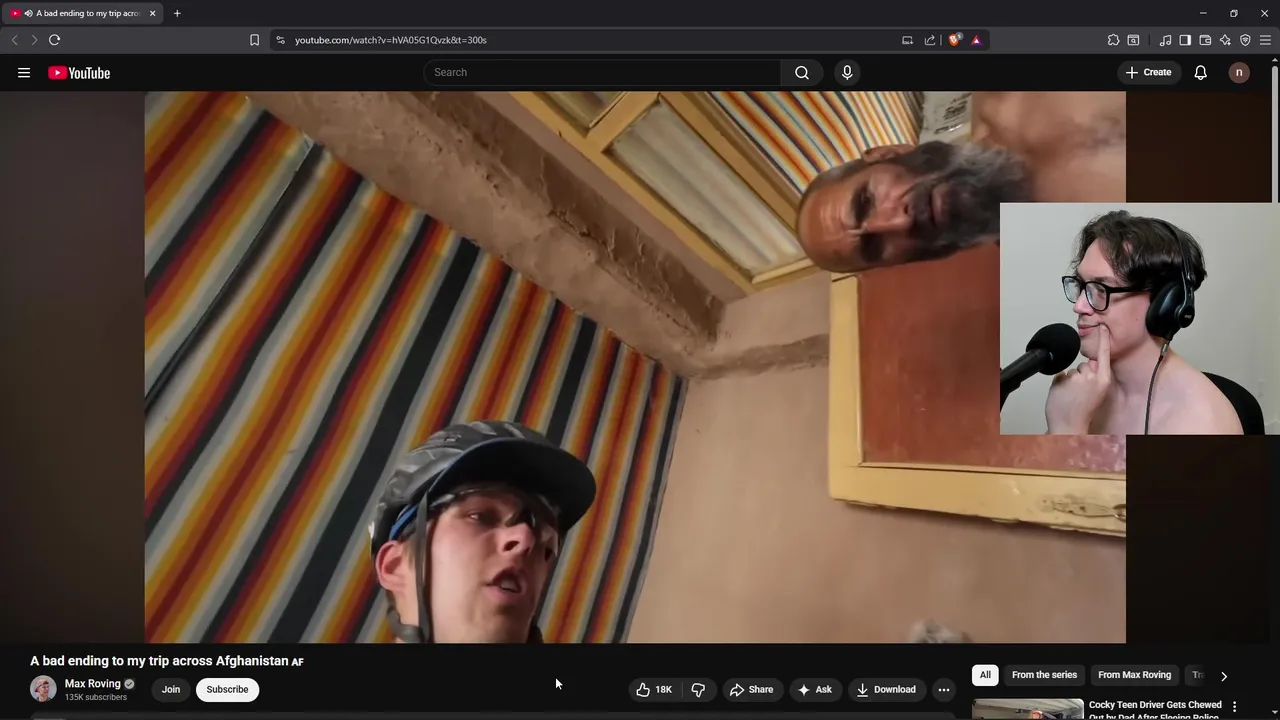
Task: Open options for Cocky Teen Driver video
Action: pos(1234,706)
